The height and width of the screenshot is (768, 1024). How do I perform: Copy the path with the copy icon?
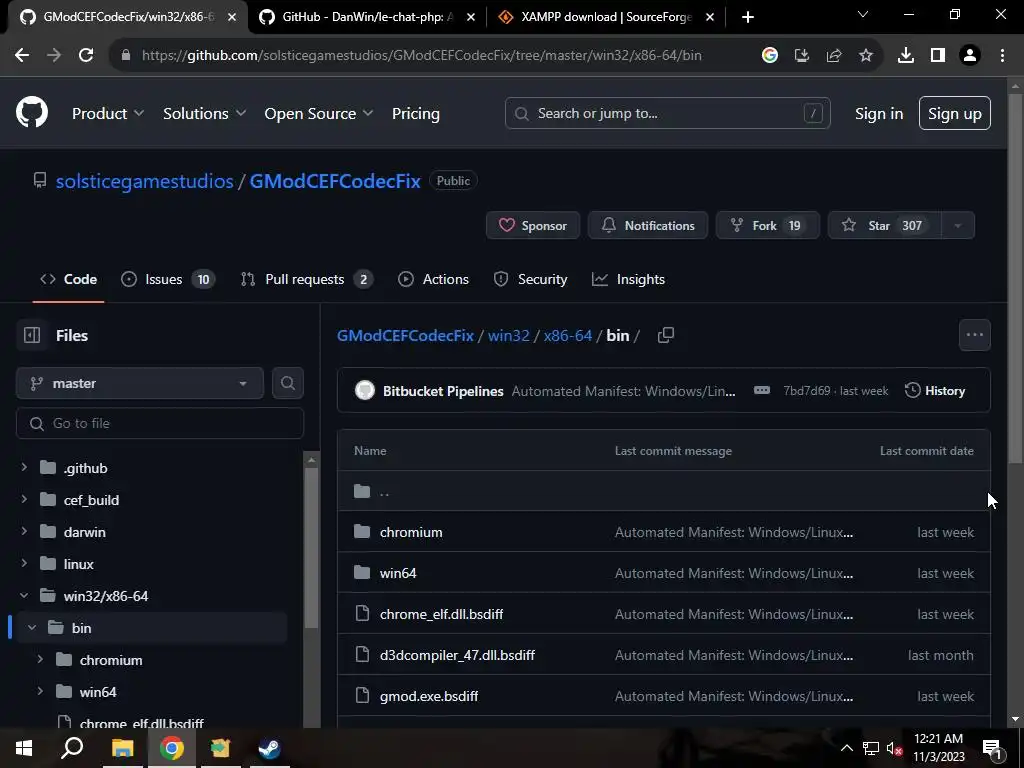tap(665, 335)
